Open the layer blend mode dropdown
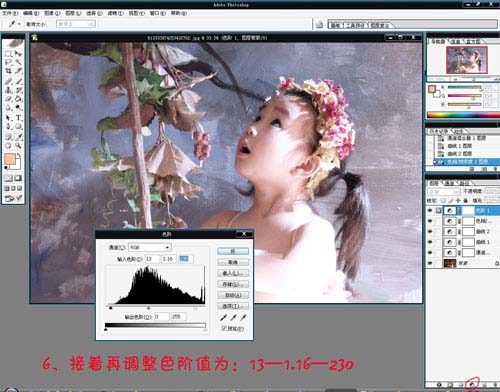 coord(444,192)
